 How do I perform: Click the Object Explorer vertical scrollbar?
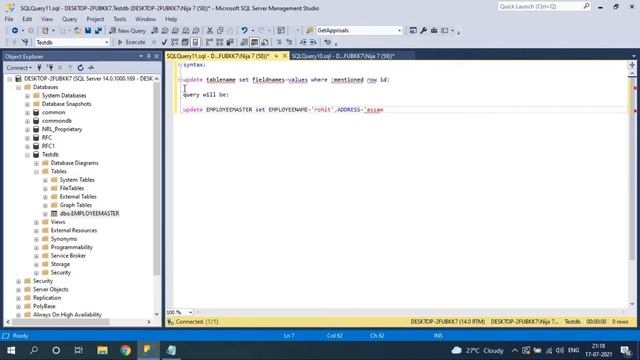[x=157, y=180]
